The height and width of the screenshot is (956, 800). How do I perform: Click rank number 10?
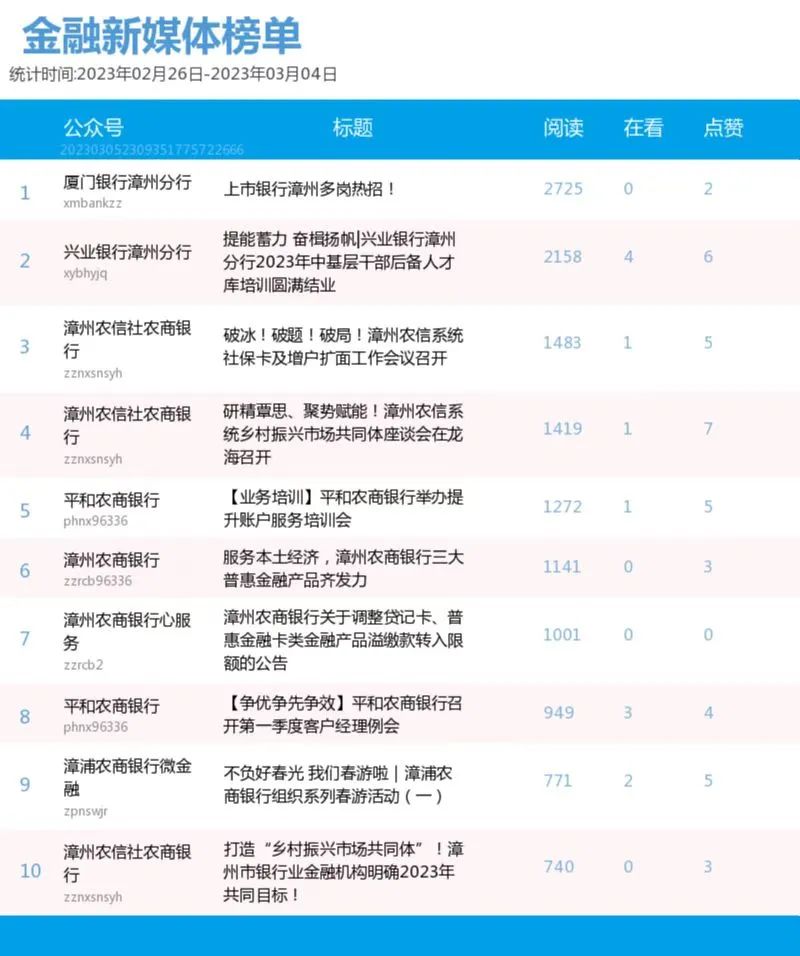pyautogui.click(x=30, y=871)
